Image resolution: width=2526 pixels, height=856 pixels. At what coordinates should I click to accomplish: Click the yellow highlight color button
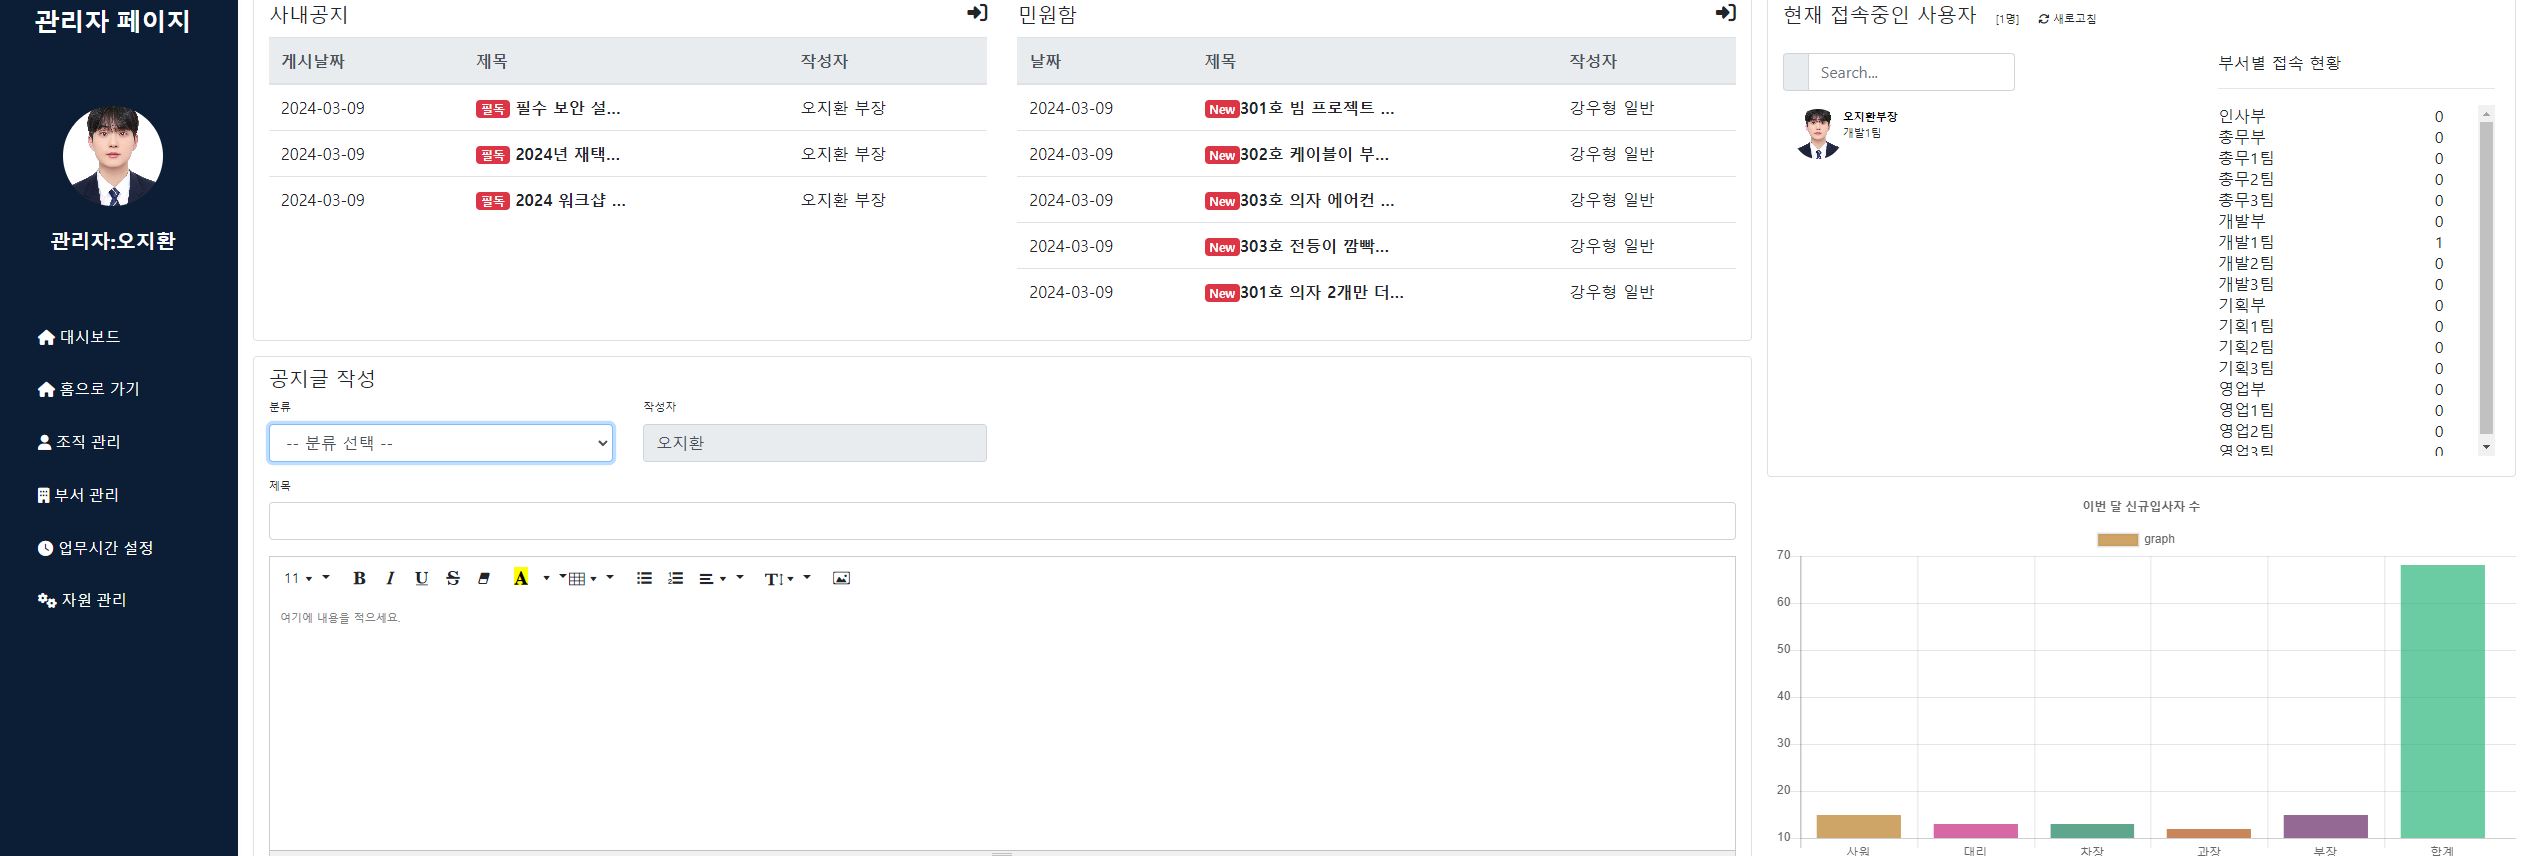(520, 578)
